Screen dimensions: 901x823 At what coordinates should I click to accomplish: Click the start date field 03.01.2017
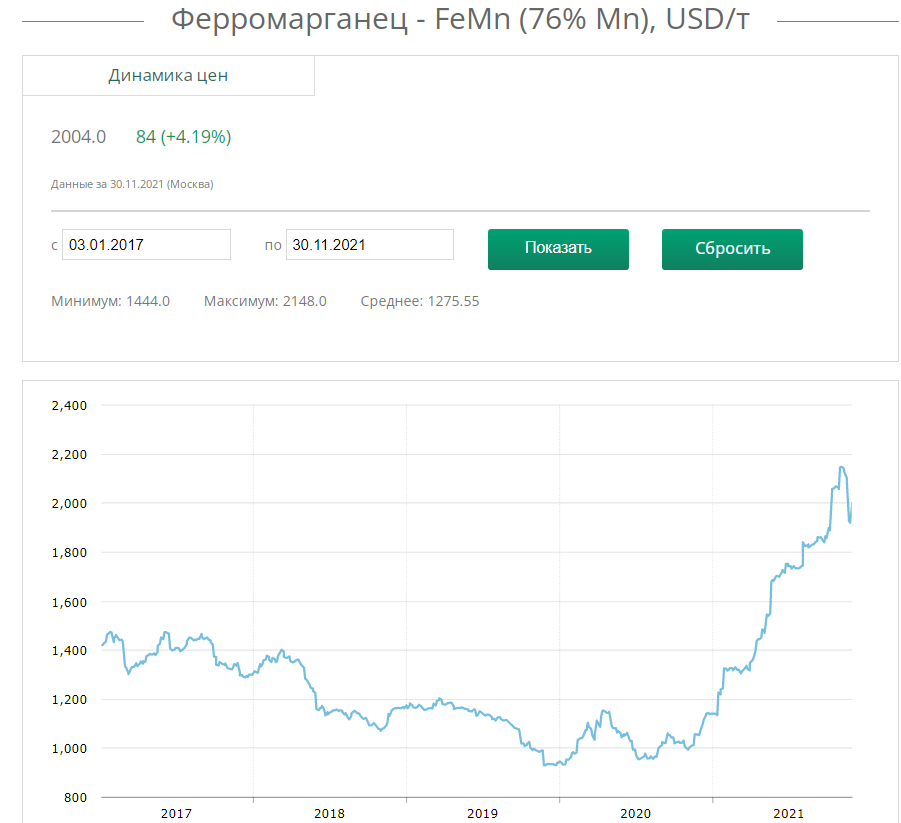[x=146, y=245]
